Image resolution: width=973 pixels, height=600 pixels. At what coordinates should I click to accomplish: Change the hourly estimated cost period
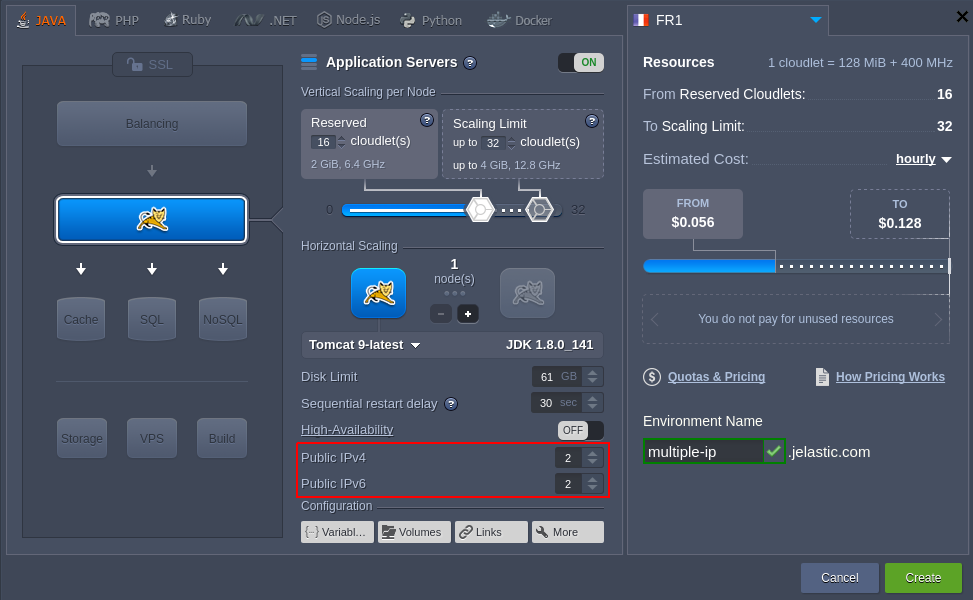[x=923, y=159]
